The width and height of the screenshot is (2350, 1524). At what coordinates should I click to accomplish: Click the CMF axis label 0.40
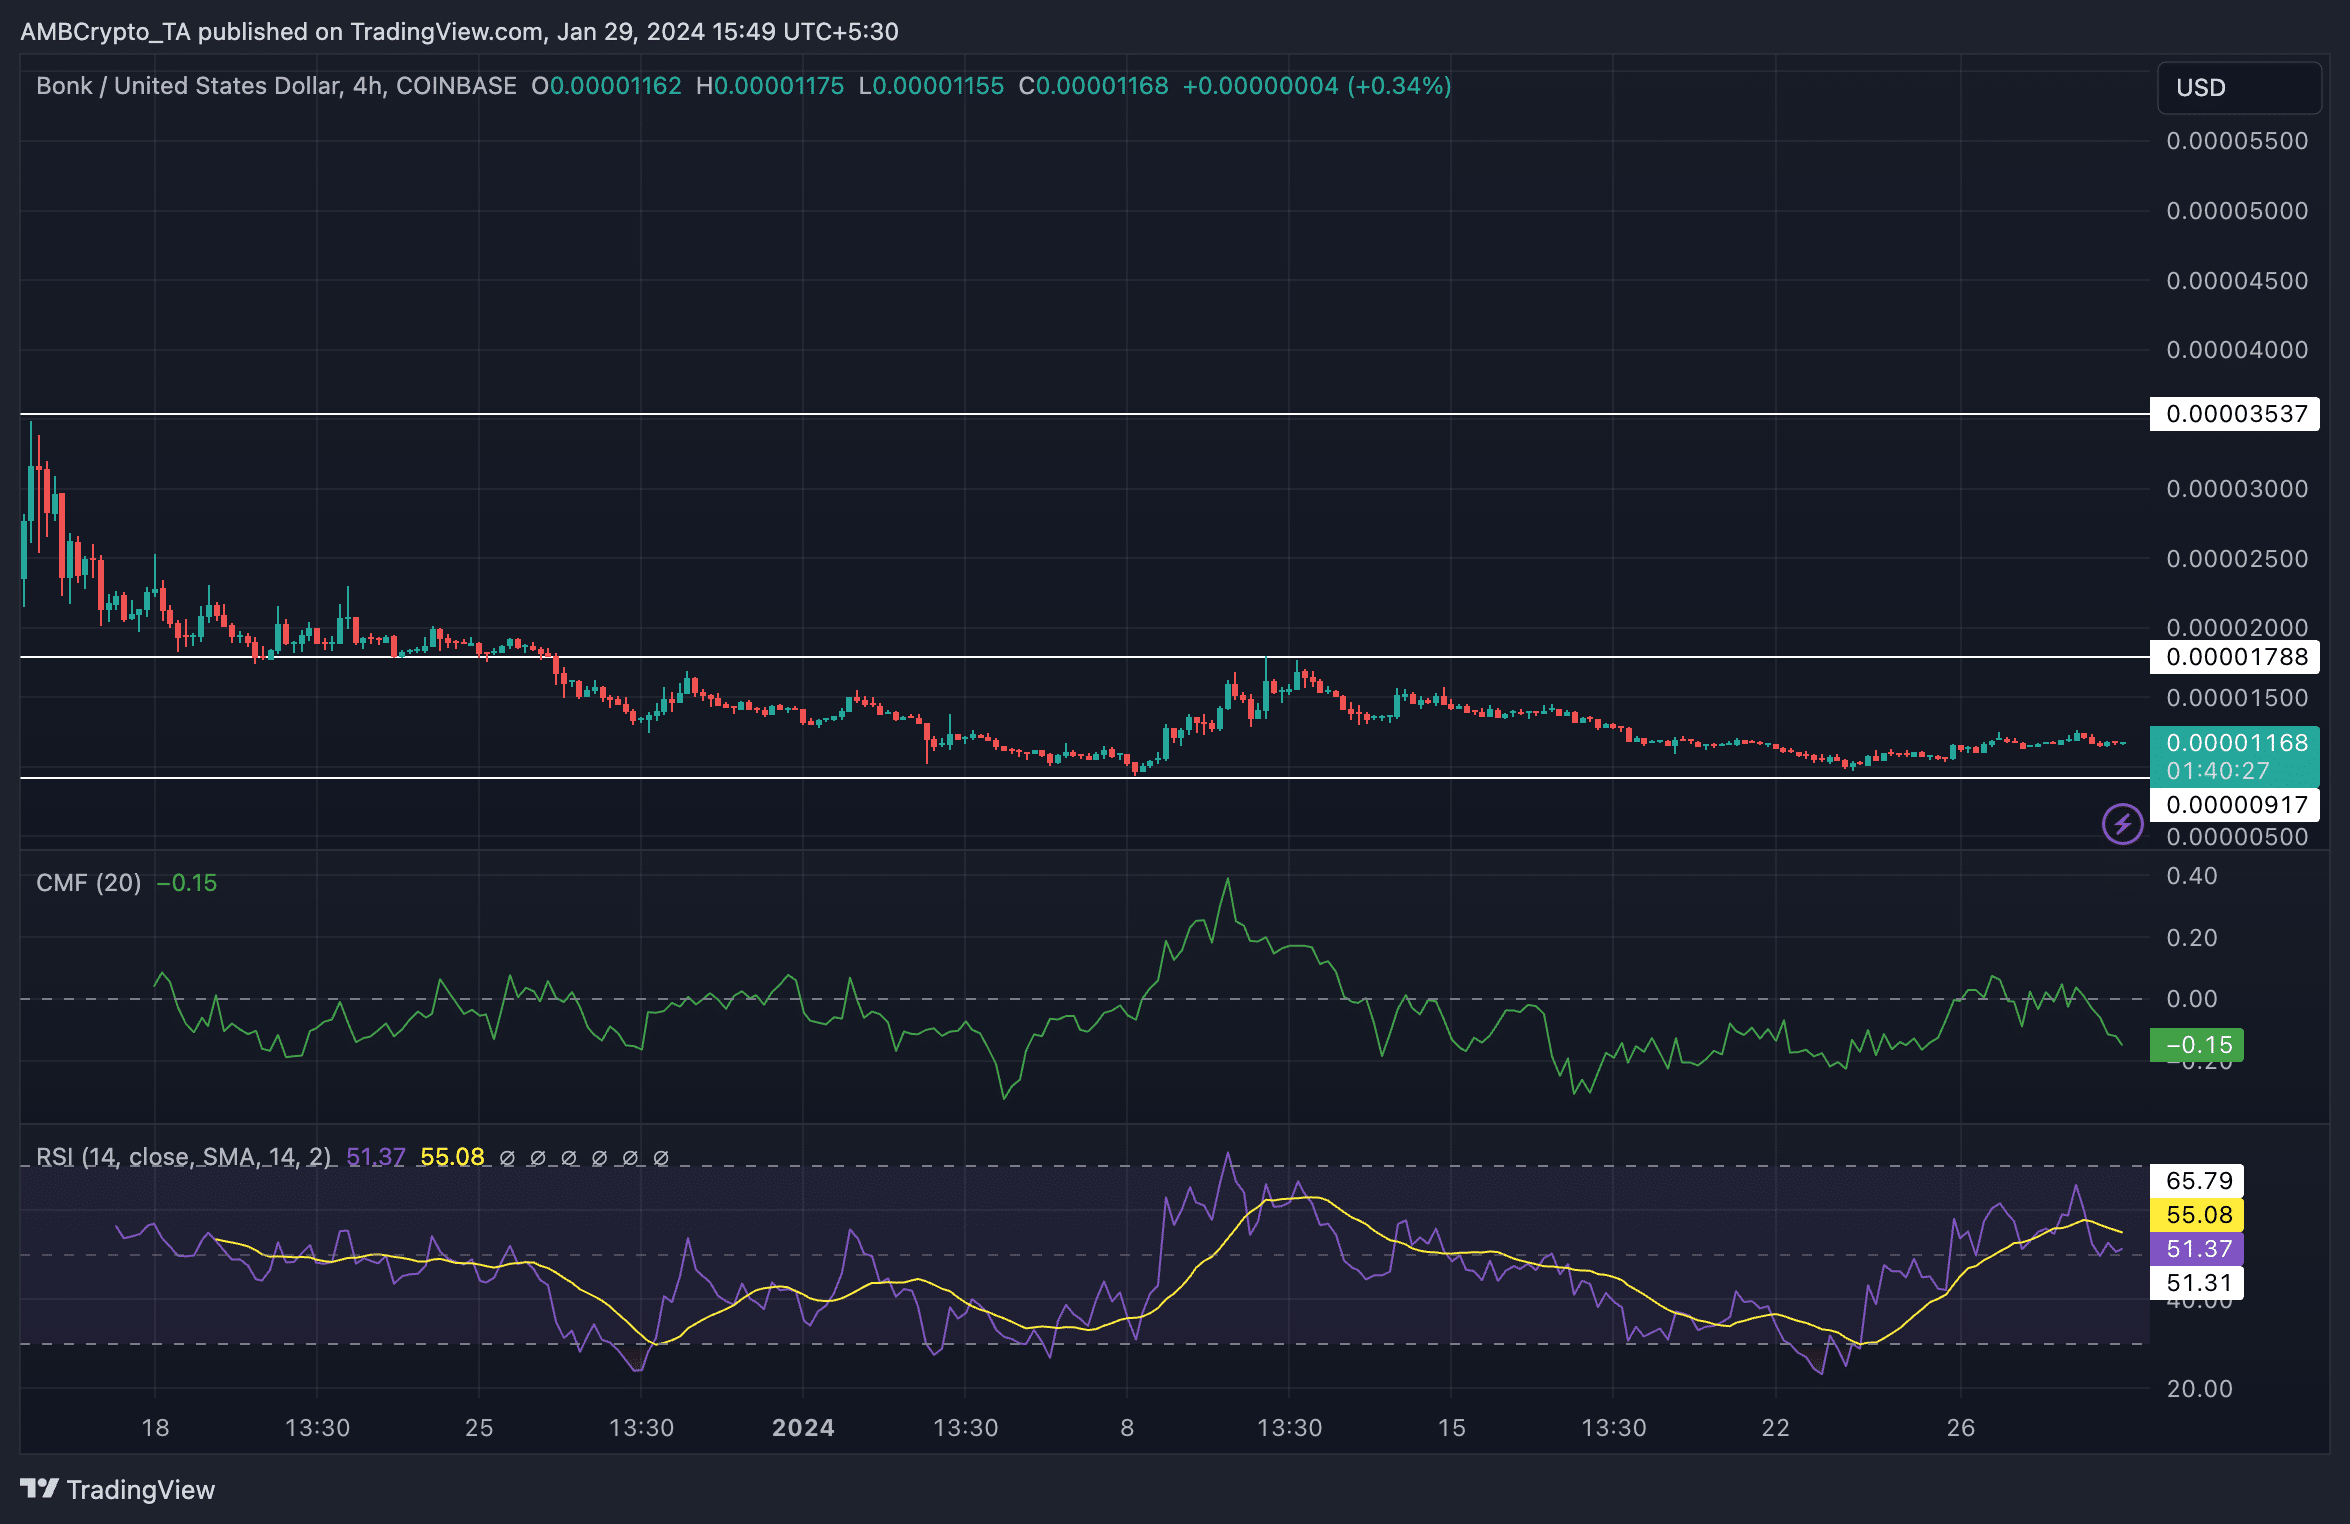pos(2191,876)
